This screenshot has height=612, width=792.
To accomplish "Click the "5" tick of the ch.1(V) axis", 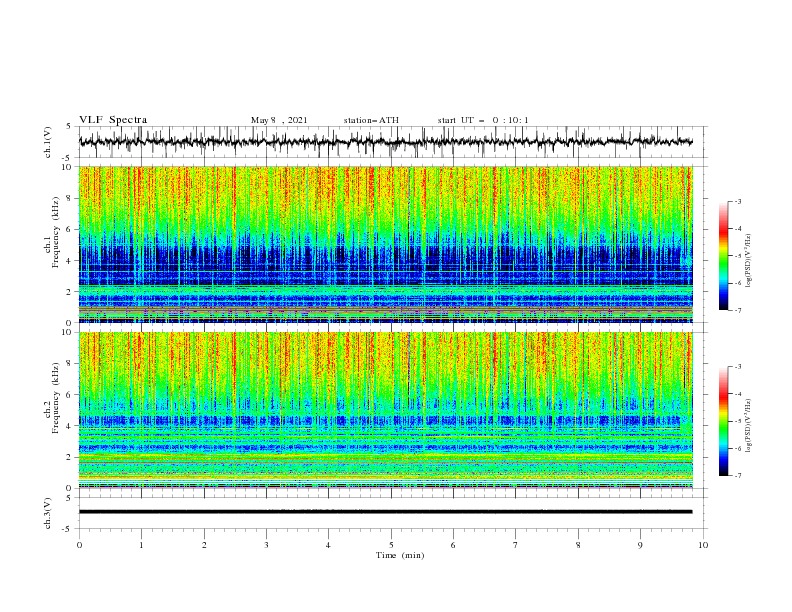I will 69,126.
